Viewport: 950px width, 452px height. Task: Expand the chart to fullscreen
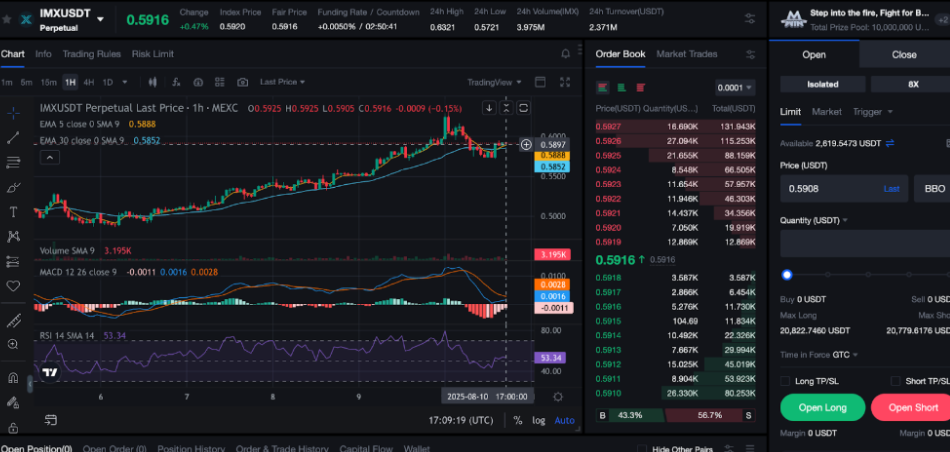click(x=565, y=82)
